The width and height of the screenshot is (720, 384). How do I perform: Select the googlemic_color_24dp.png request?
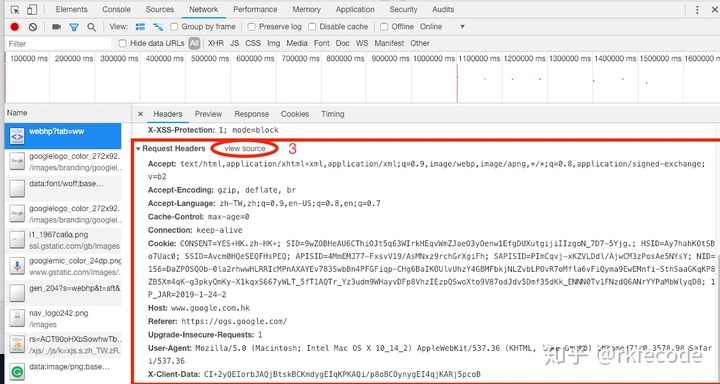[63, 266]
